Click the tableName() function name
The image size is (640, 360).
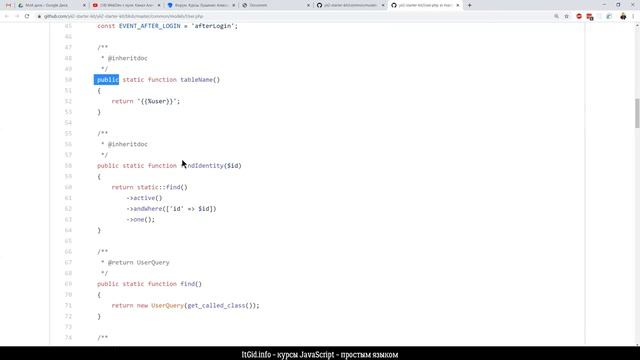[200, 80]
